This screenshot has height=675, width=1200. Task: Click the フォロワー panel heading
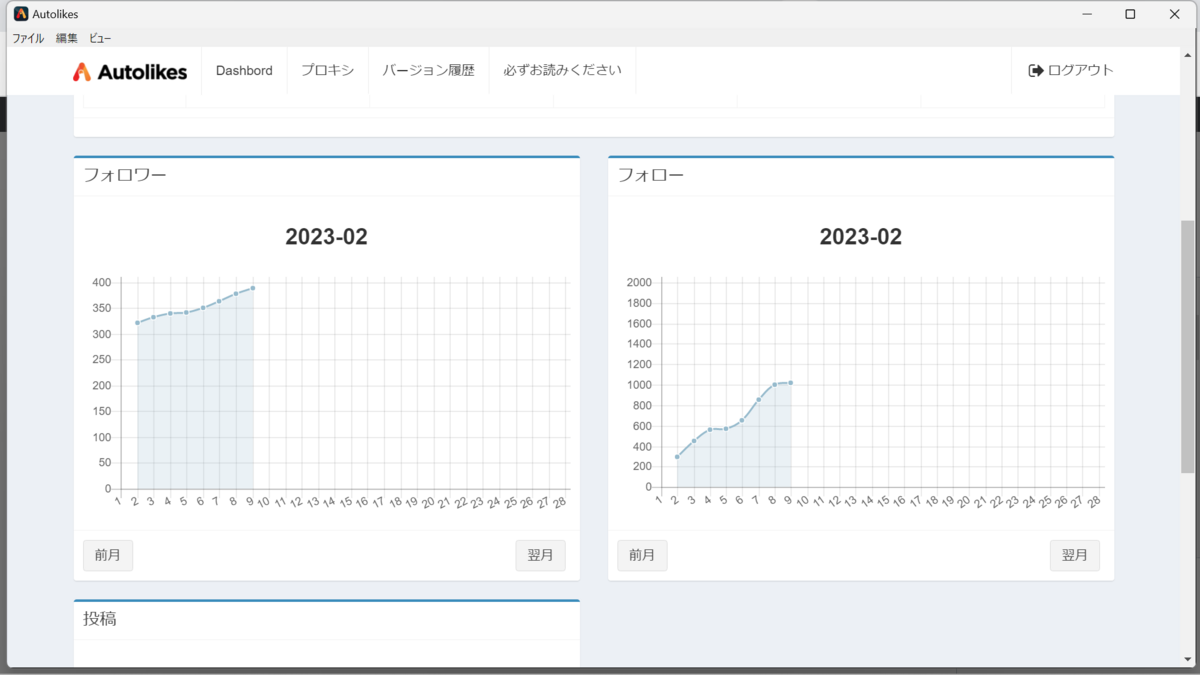click(x=125, y=175)
